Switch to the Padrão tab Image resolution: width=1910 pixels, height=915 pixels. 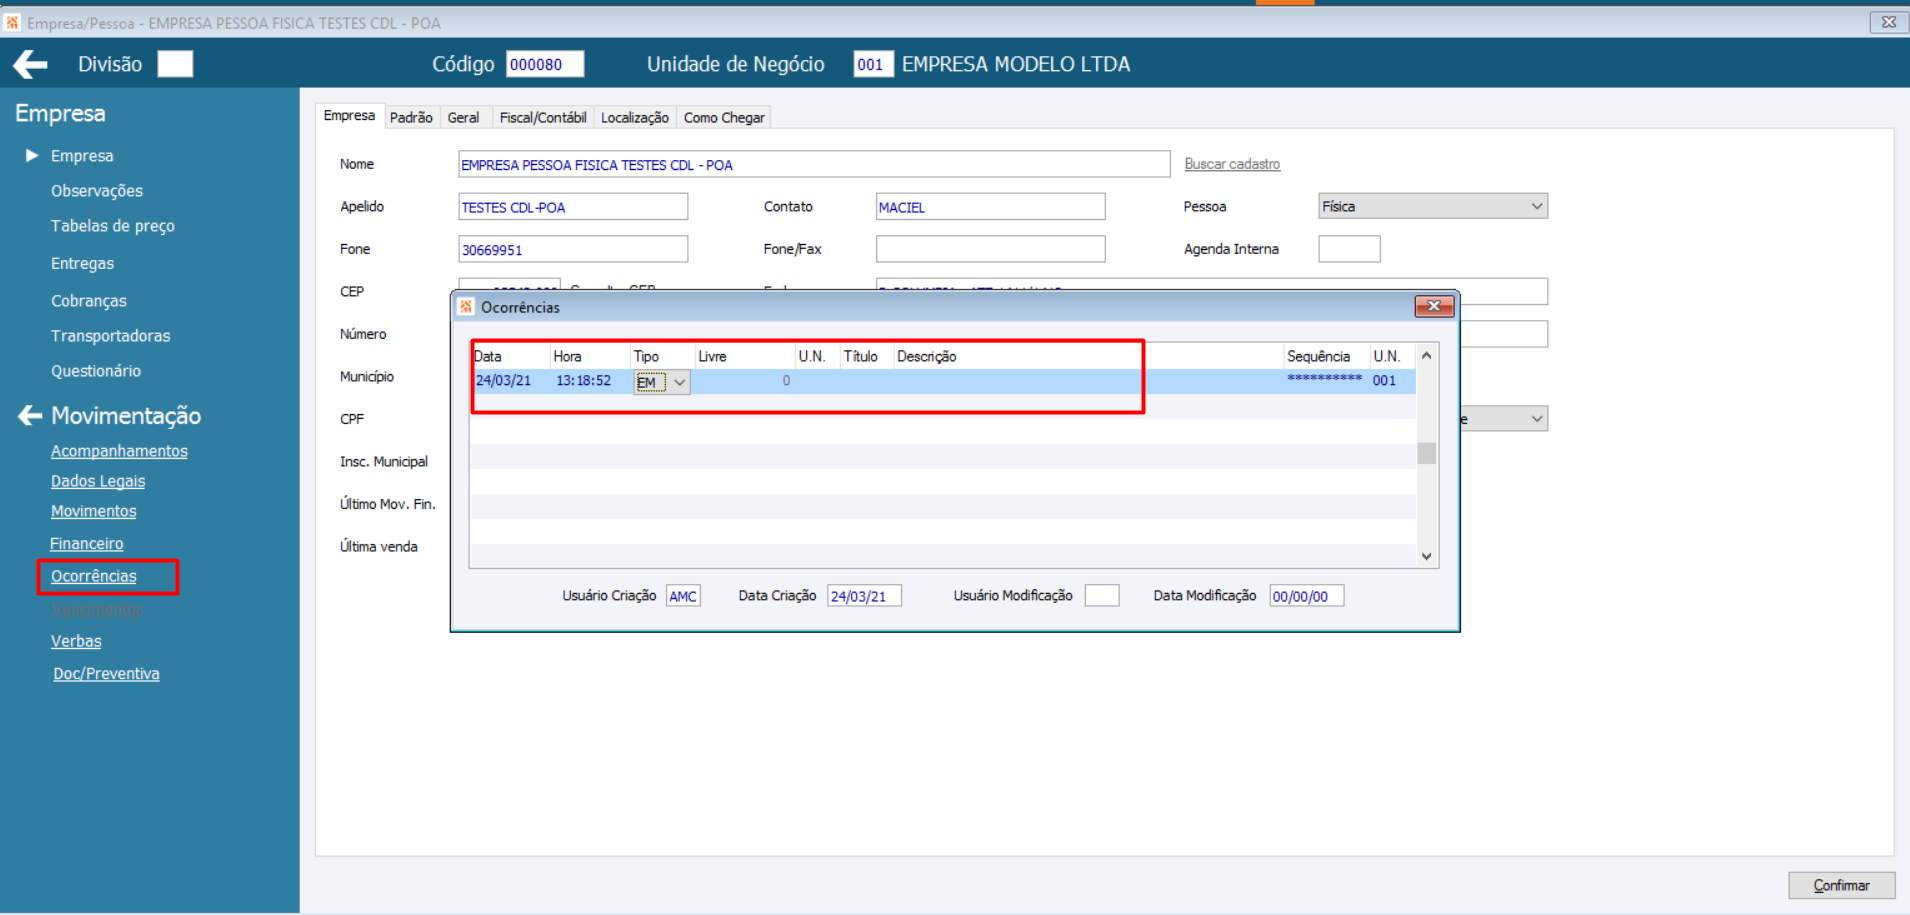pos(411,118)
